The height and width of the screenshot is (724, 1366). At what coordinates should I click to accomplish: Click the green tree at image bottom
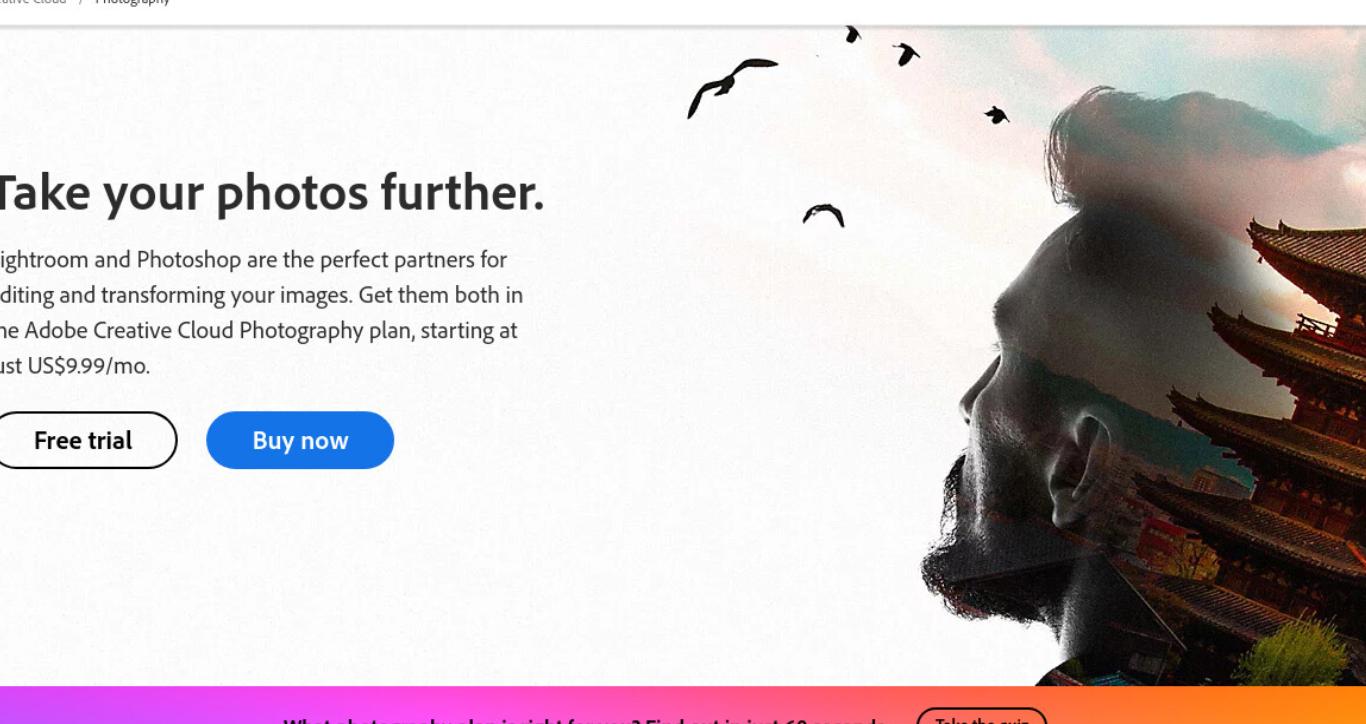point(1305,652)
